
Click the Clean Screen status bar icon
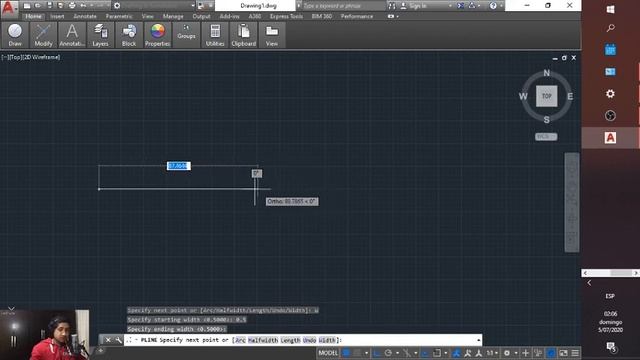pos(563,353)
